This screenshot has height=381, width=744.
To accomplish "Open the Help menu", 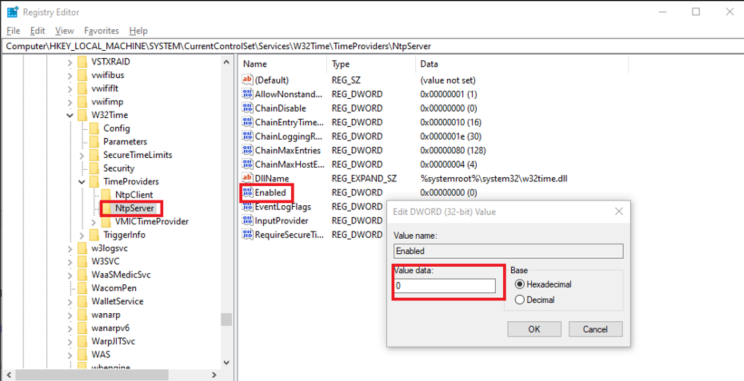I will click(x=139, y=31).
